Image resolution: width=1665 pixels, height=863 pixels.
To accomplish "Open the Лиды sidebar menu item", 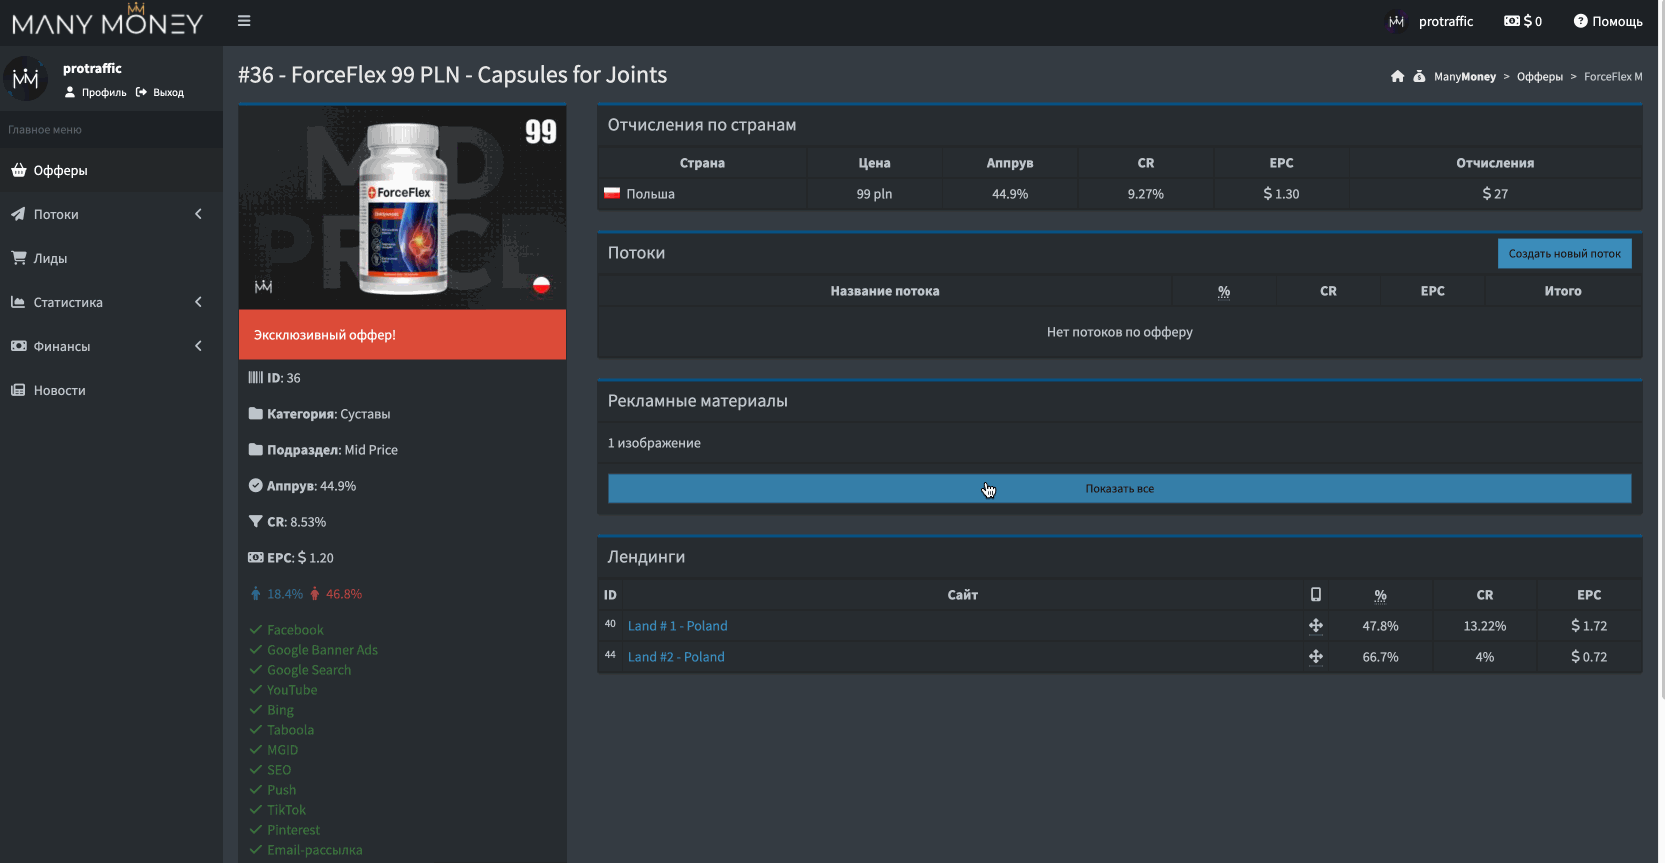I will (x=111, y=258).
